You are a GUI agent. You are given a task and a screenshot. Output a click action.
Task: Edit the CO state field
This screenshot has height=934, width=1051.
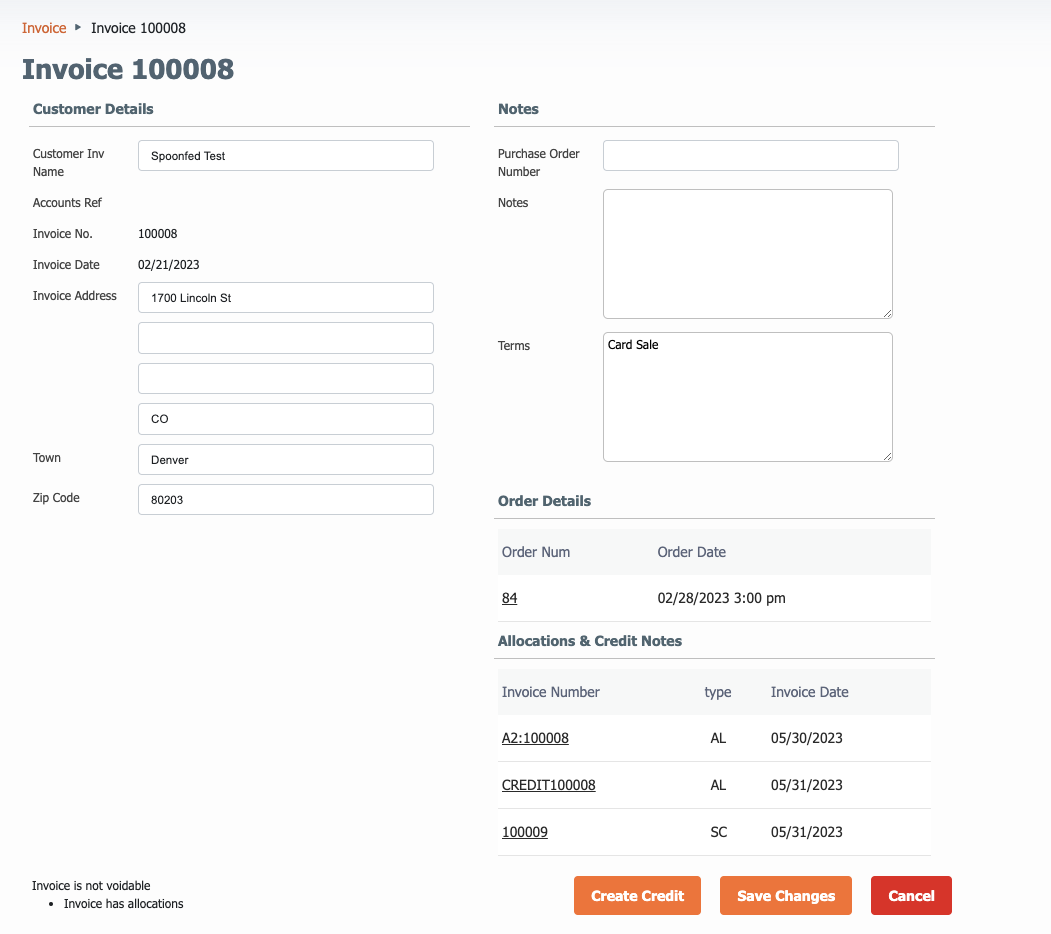[286, 419]
